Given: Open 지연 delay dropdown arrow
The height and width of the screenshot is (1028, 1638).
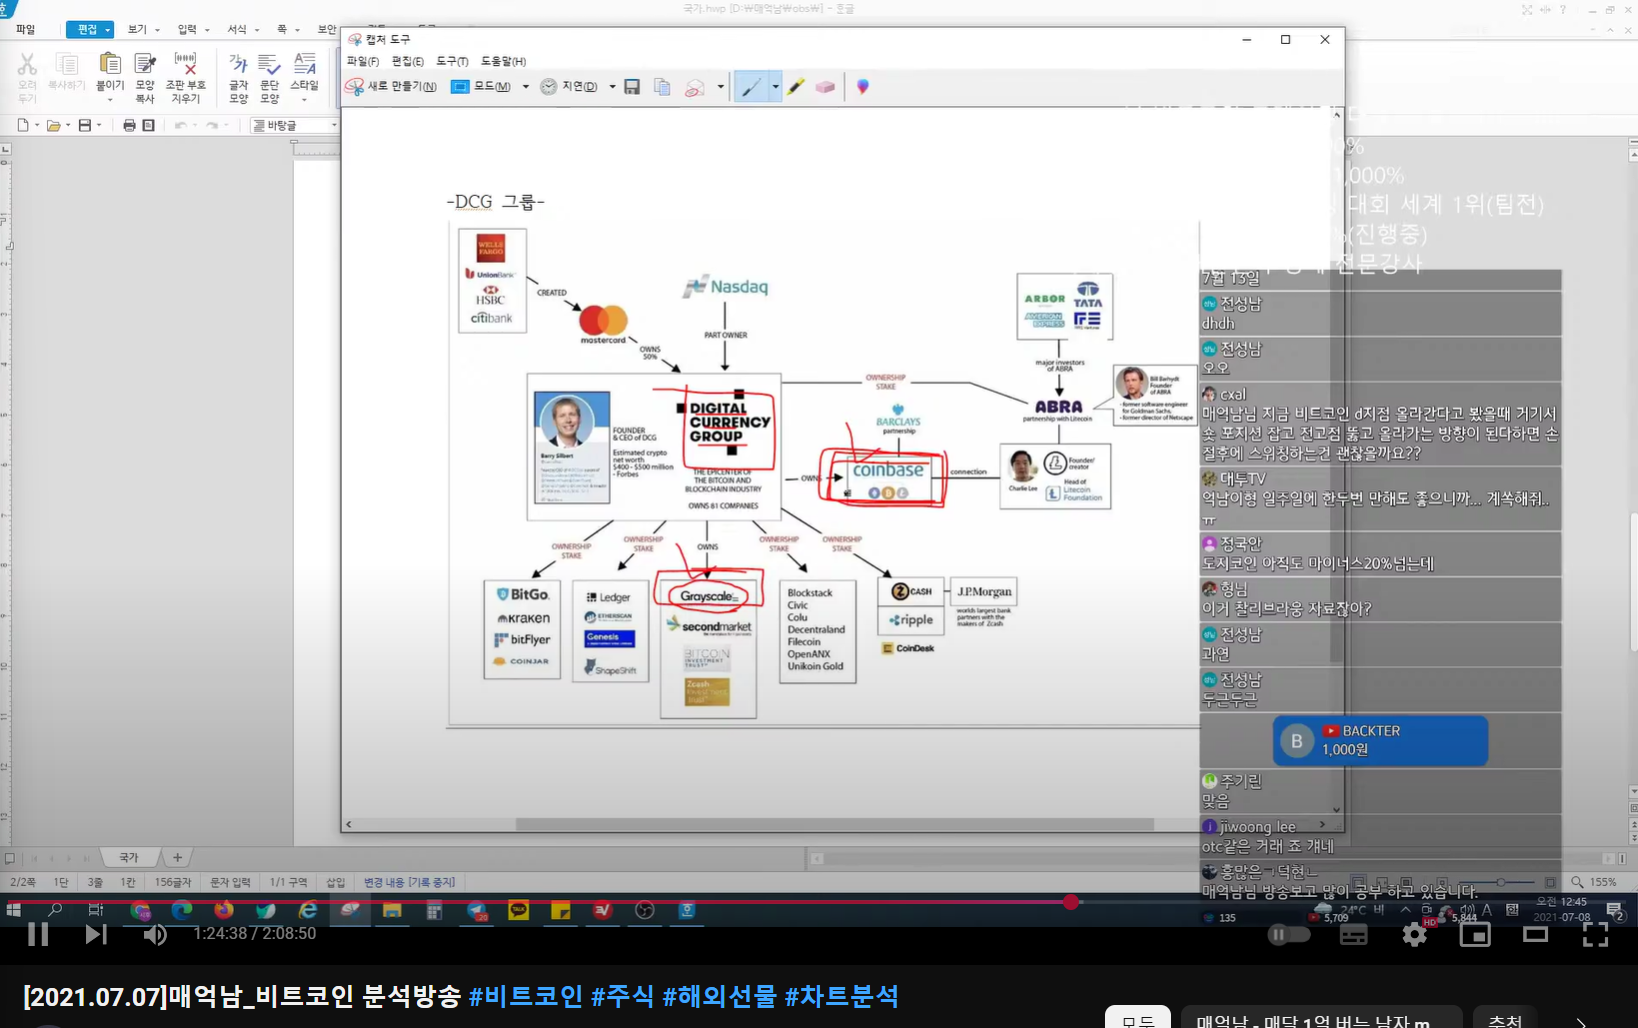Looking at the screenshot, I should pos(612,87).
